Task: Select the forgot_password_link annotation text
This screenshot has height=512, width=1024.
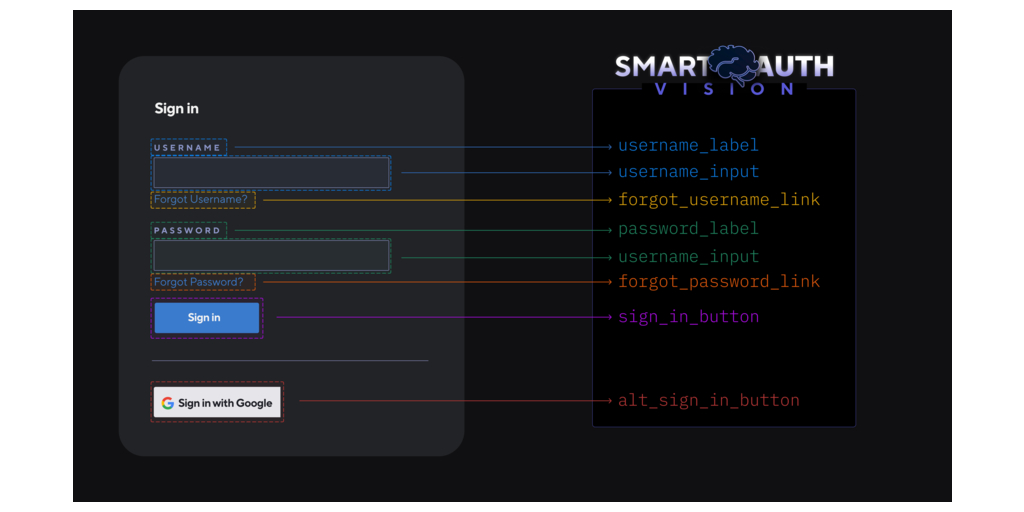Action: point(718,282)
